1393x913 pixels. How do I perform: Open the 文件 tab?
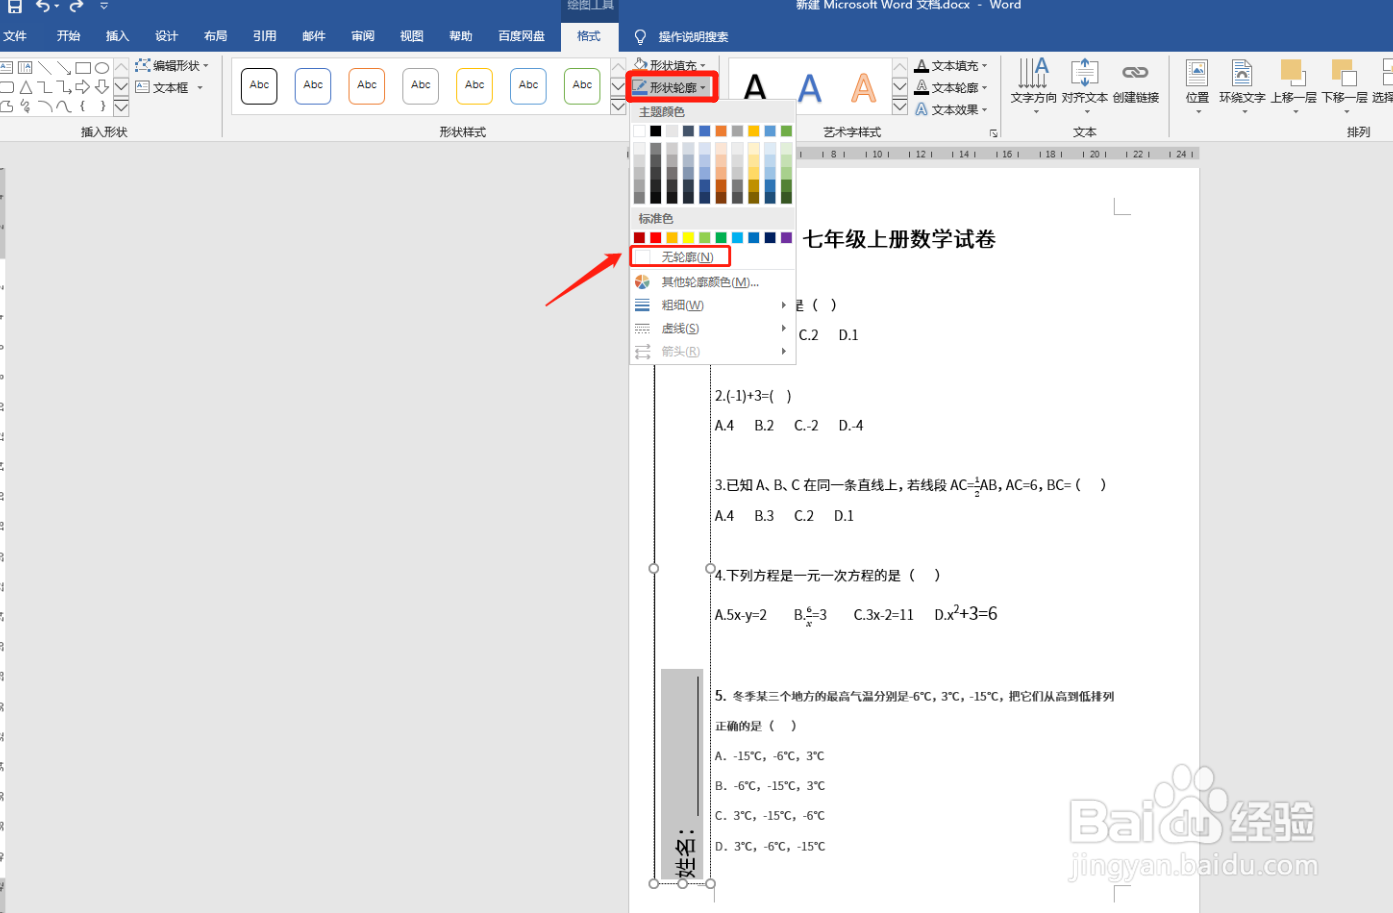(x=15, y=36)
